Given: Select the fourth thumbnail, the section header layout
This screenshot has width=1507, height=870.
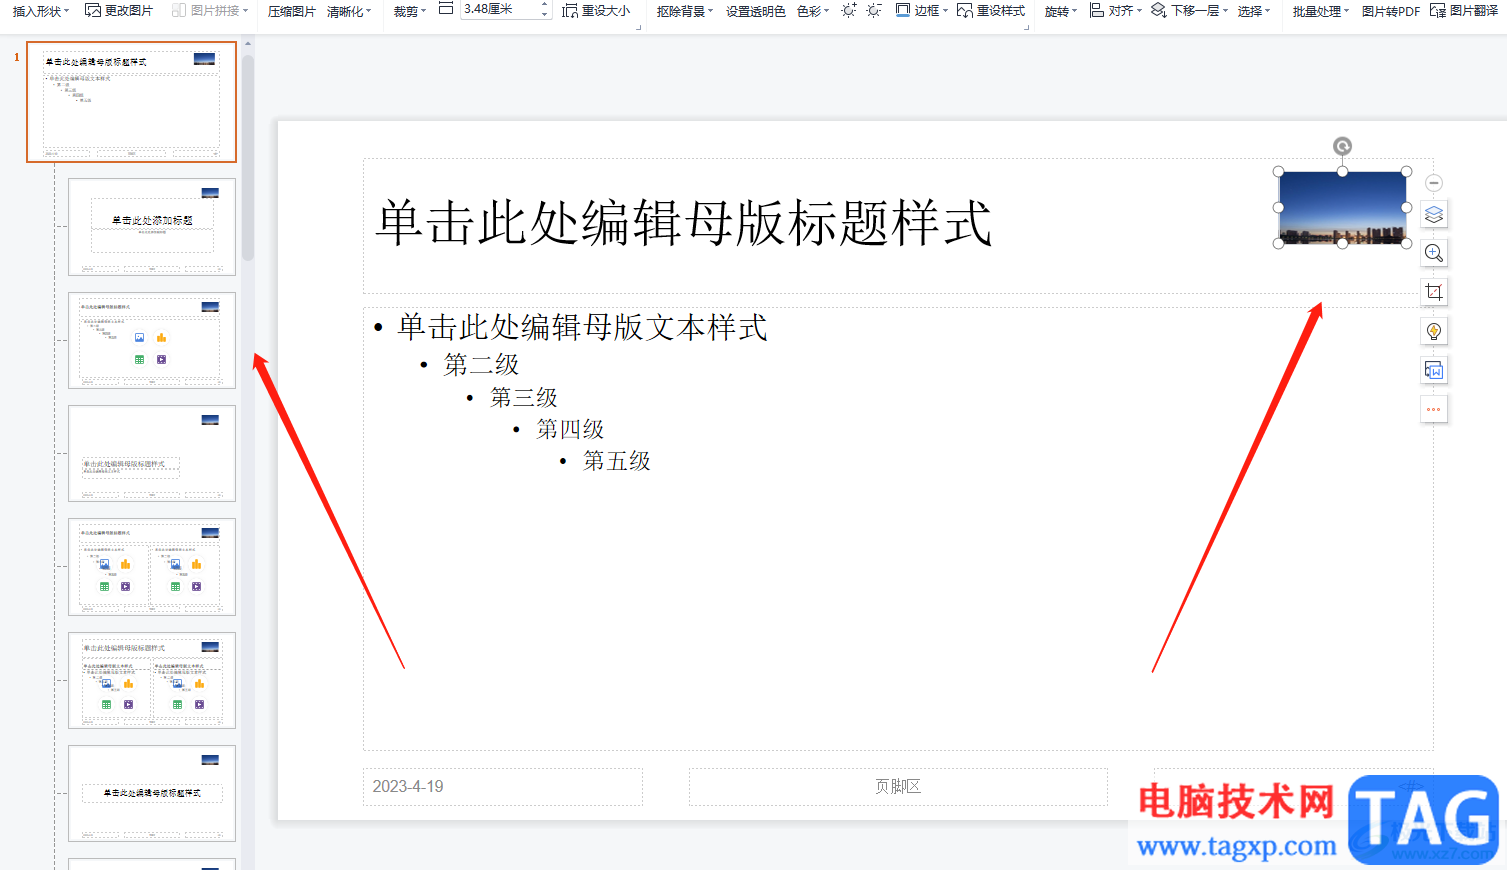Looking at the screenshot, I should tap(152, 453).
